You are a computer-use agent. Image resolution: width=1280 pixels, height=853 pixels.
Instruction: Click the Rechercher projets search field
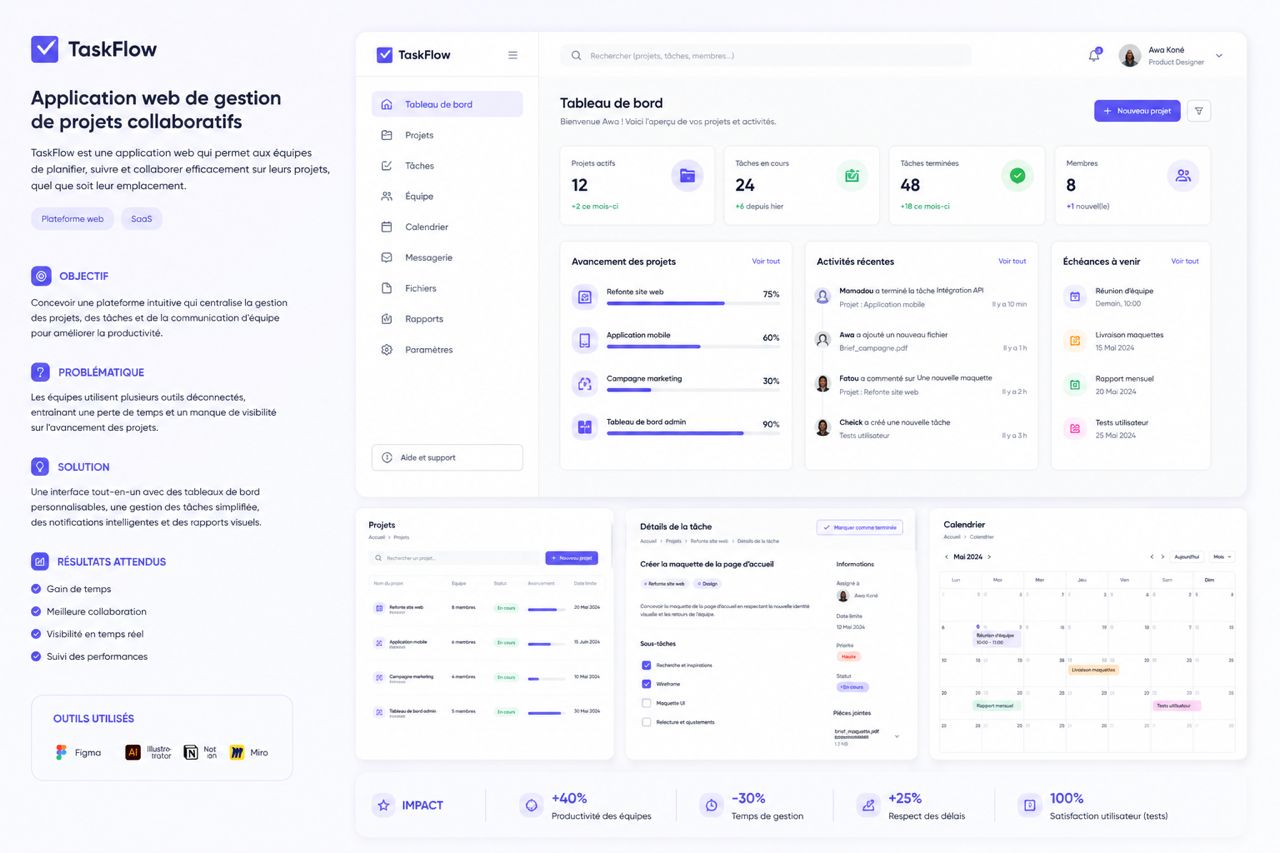(766, 56)
